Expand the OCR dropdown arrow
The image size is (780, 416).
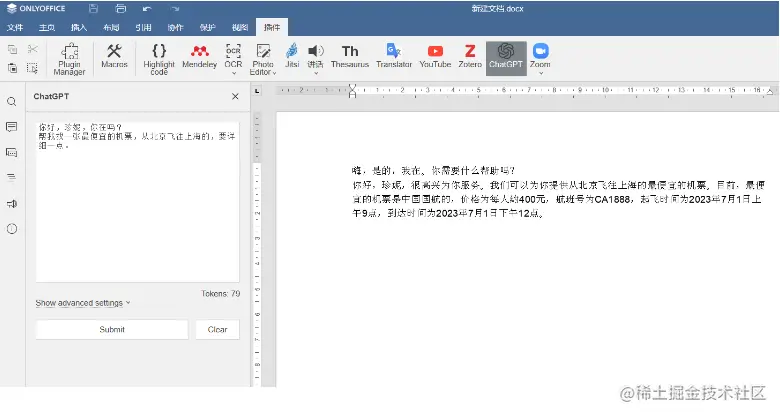click(x=233, y=73)
